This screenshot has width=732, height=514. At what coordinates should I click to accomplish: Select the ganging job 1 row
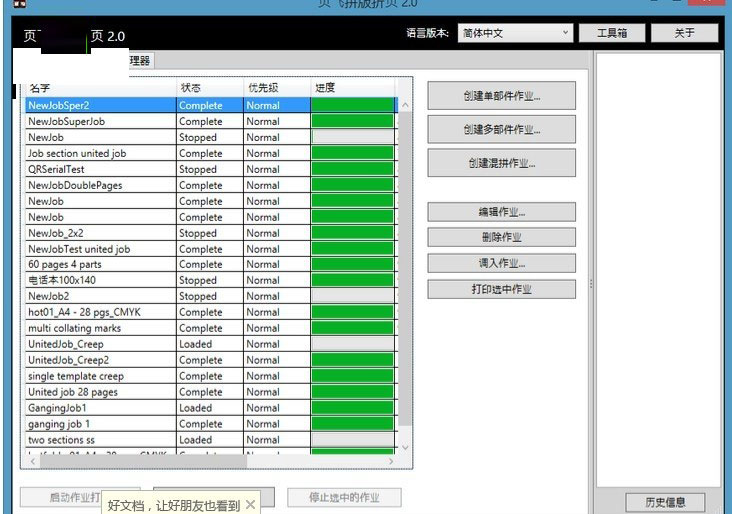(x=210, y=424)
